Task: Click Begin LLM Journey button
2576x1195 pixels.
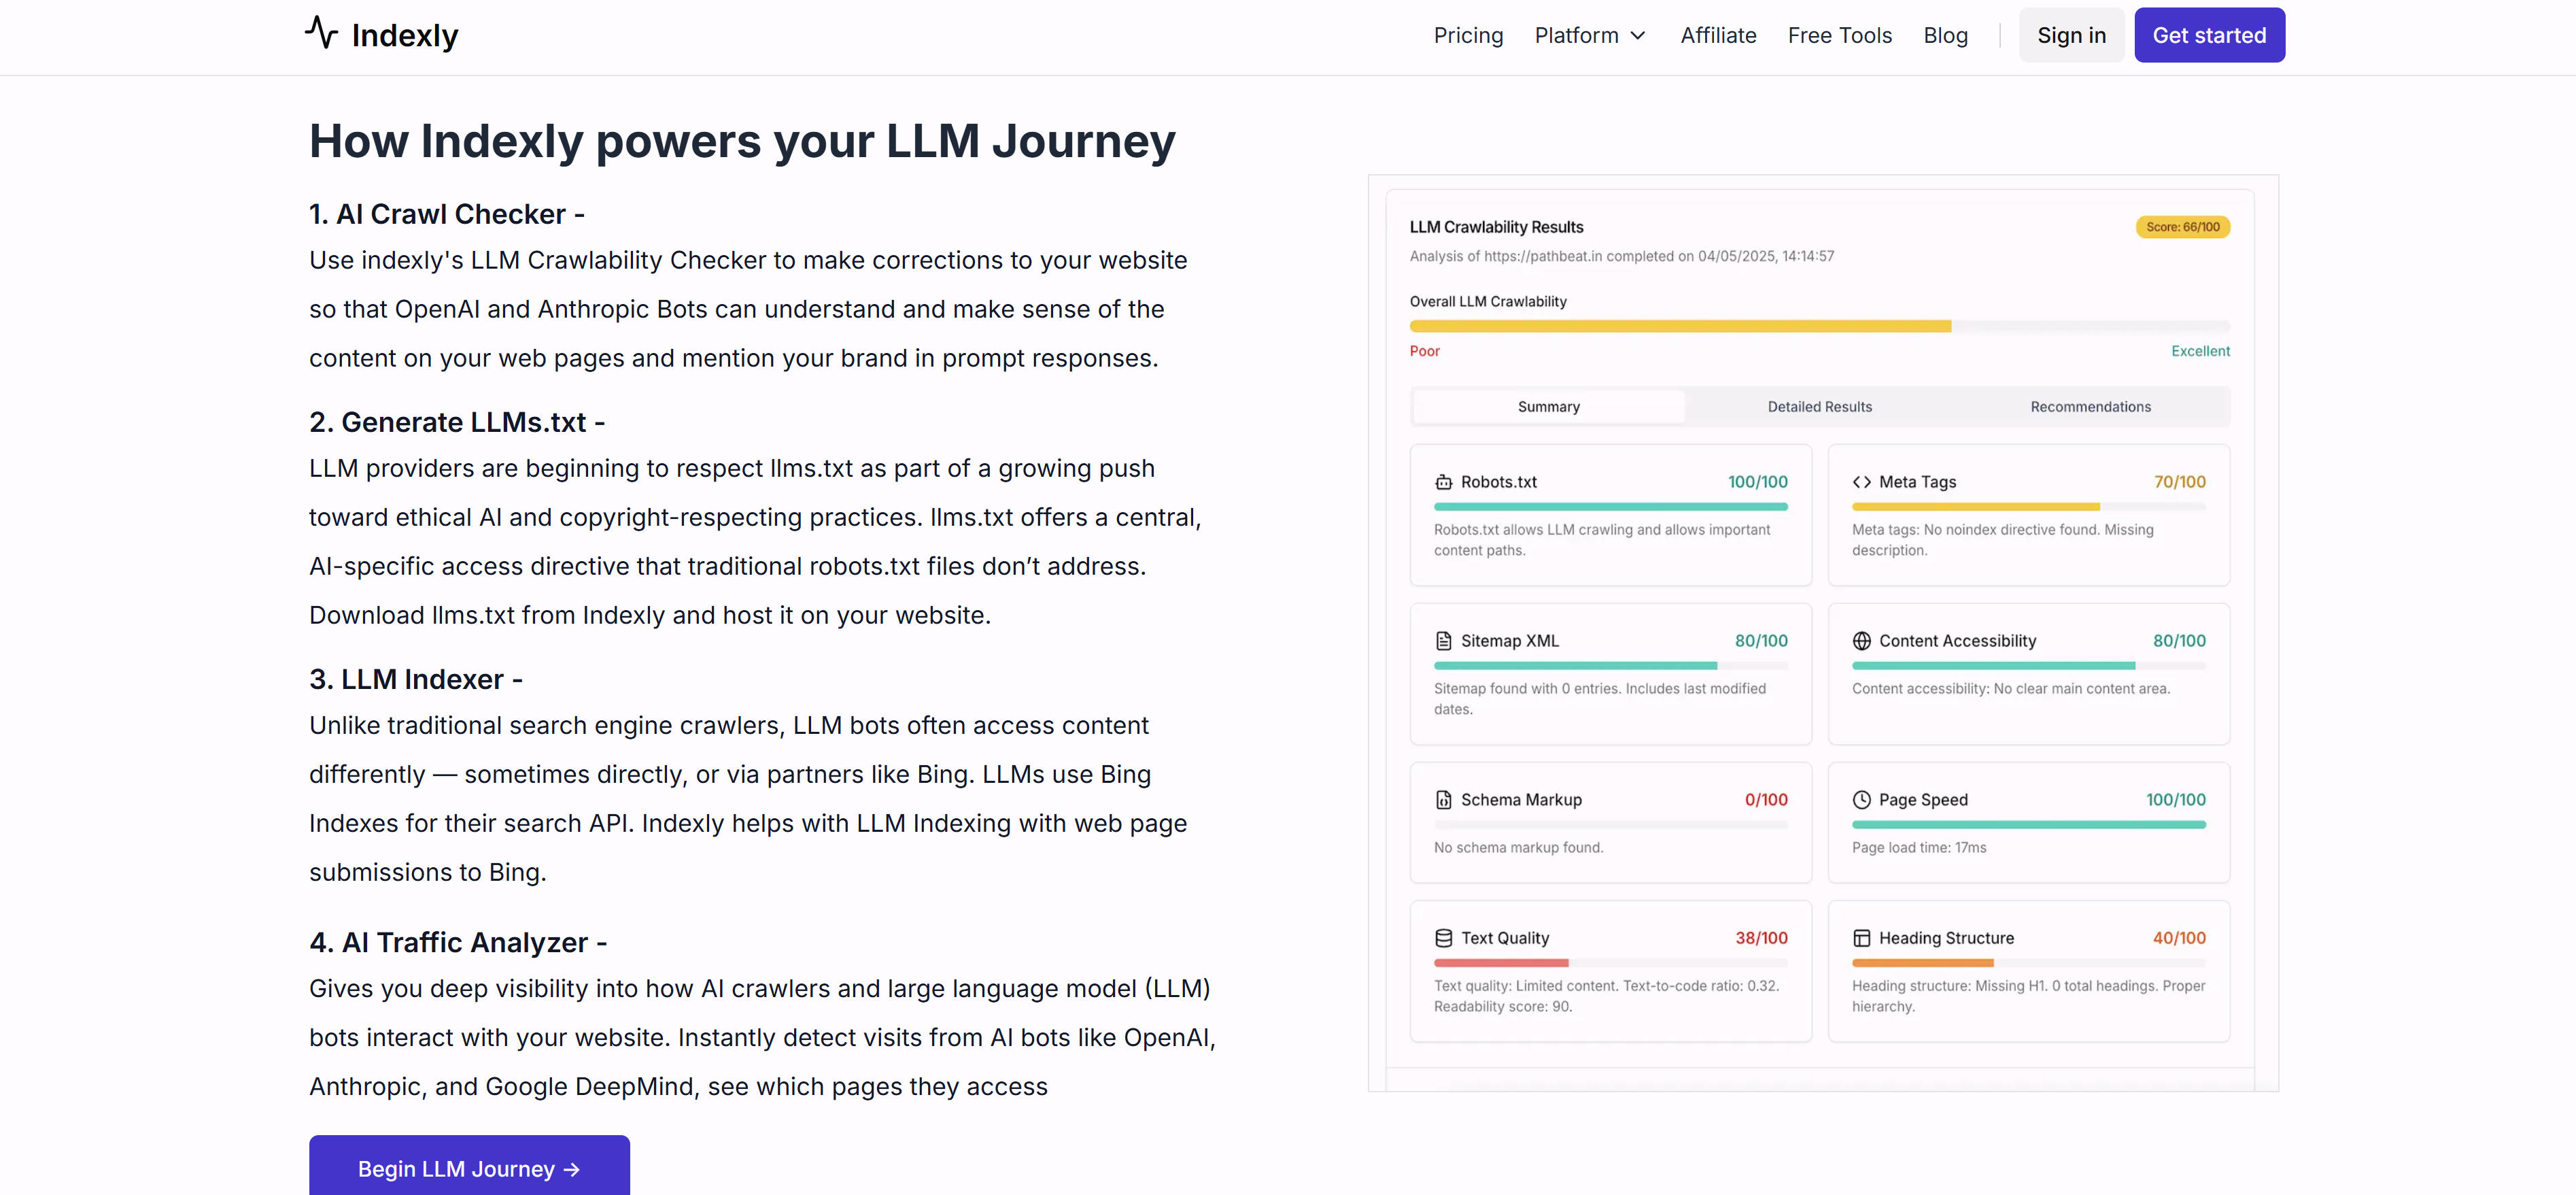Action: (469, 1168)
